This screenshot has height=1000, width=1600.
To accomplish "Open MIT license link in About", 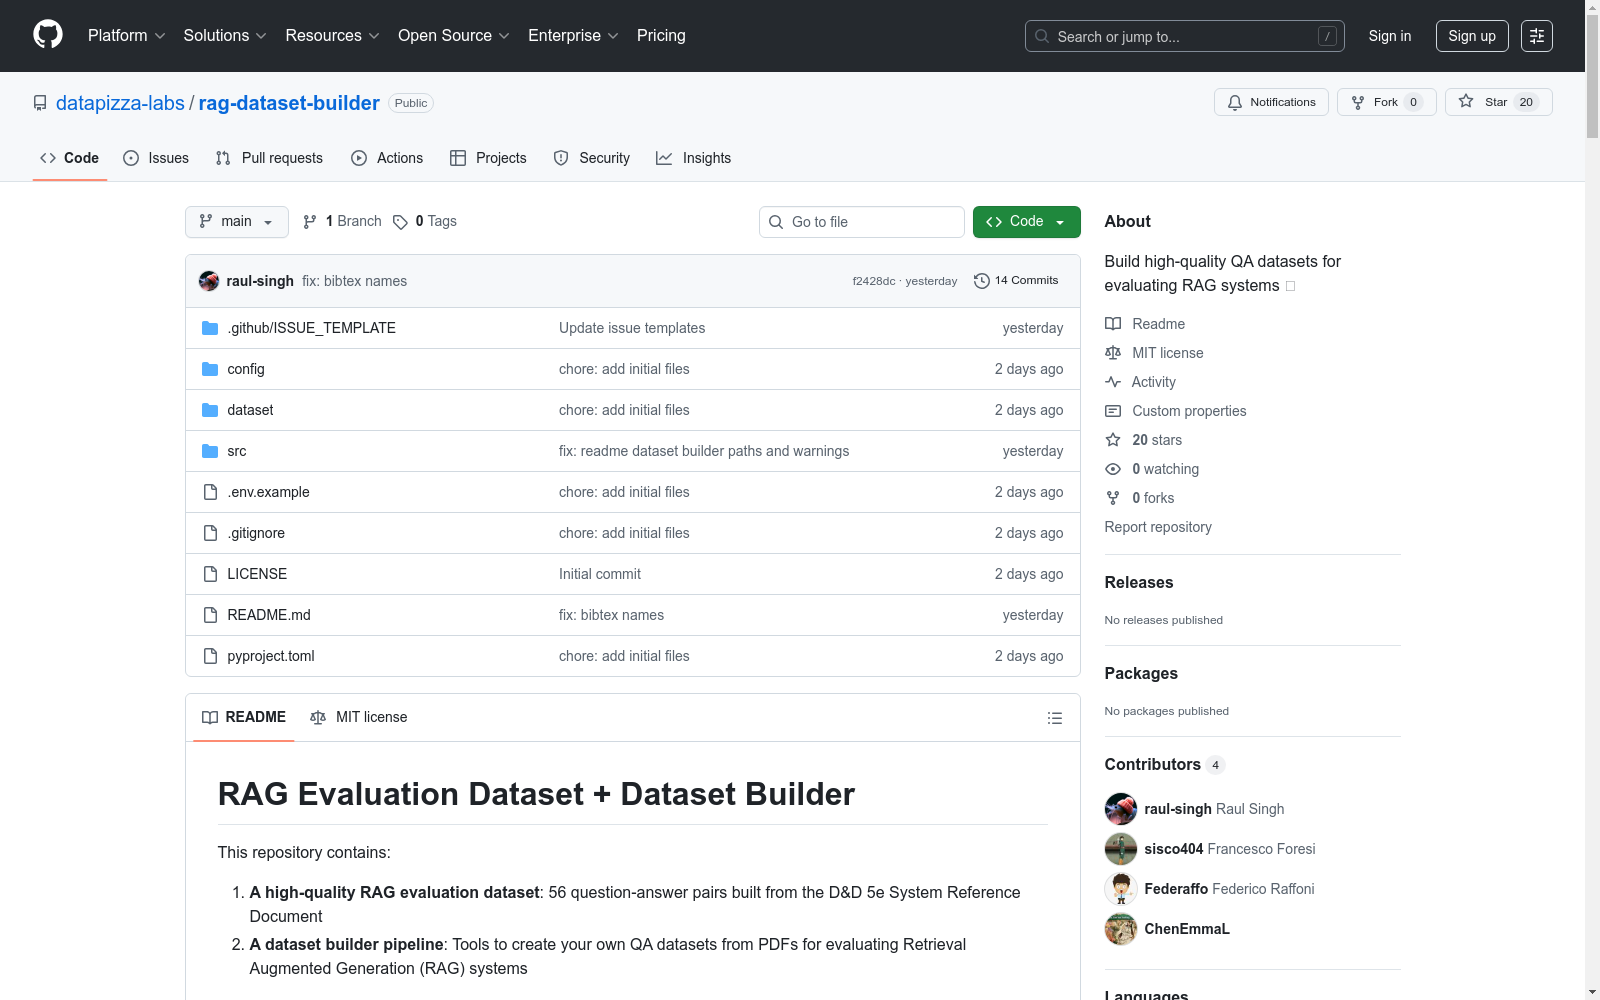I will 1154,353.
